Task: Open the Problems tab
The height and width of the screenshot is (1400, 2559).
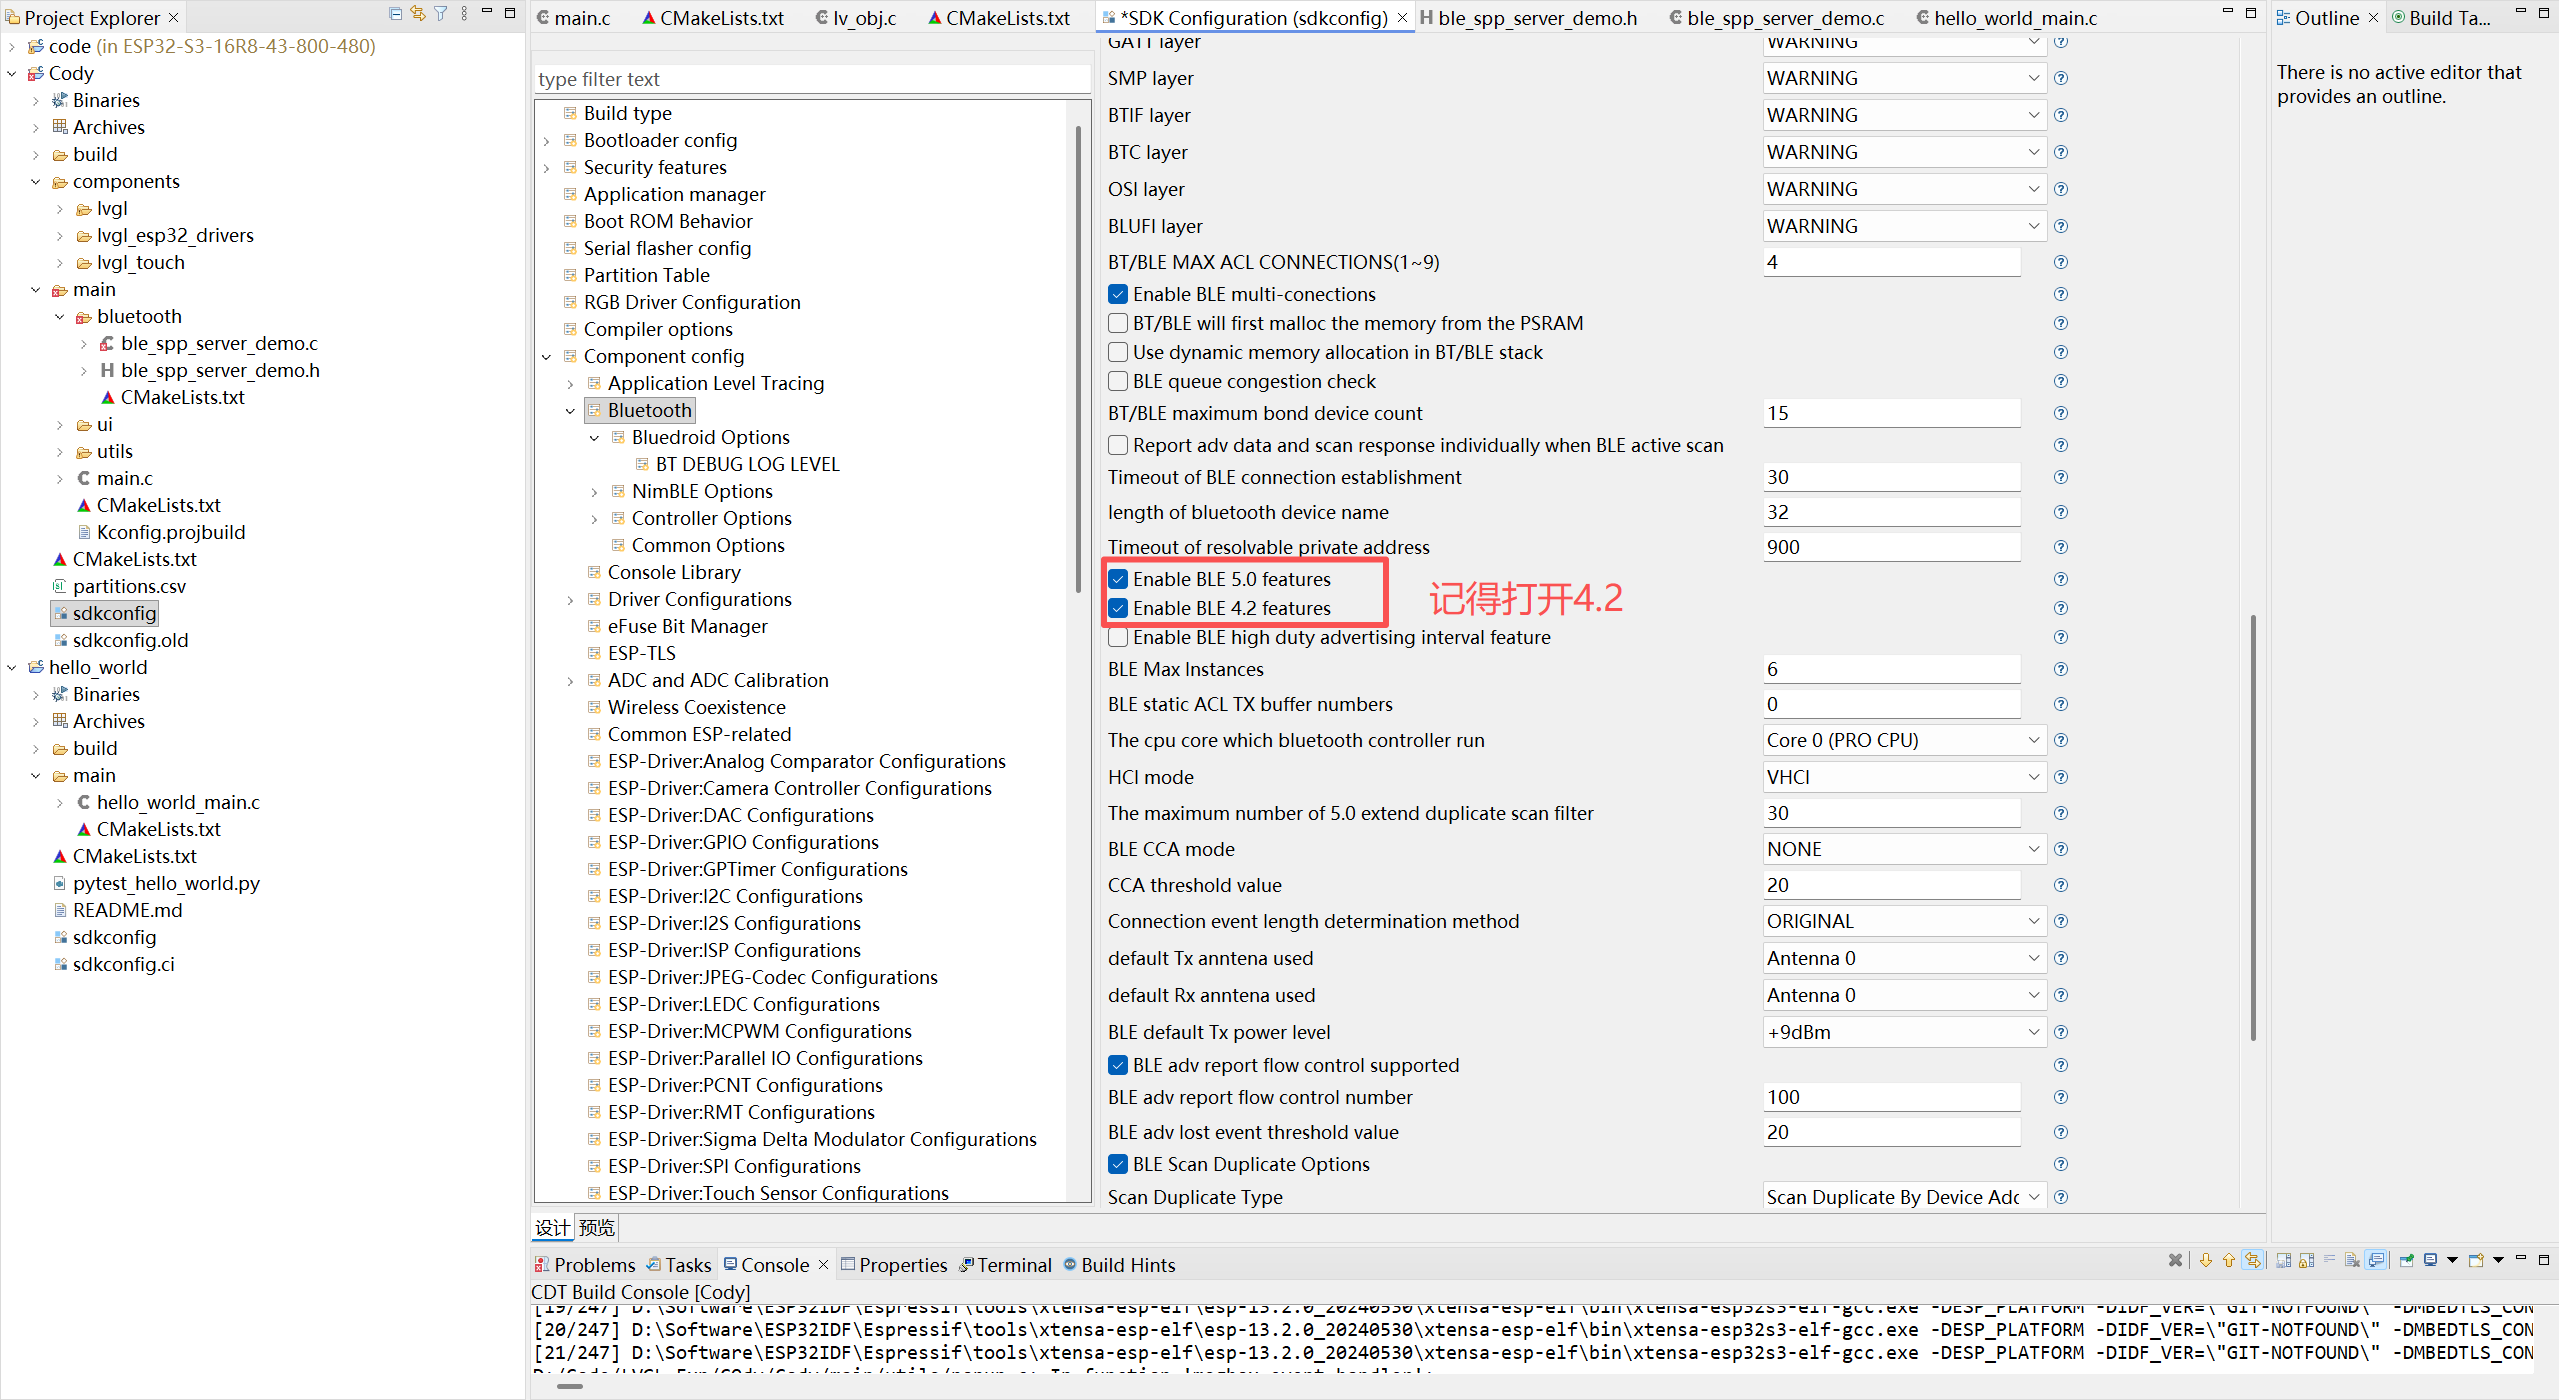Action: 585,1264
